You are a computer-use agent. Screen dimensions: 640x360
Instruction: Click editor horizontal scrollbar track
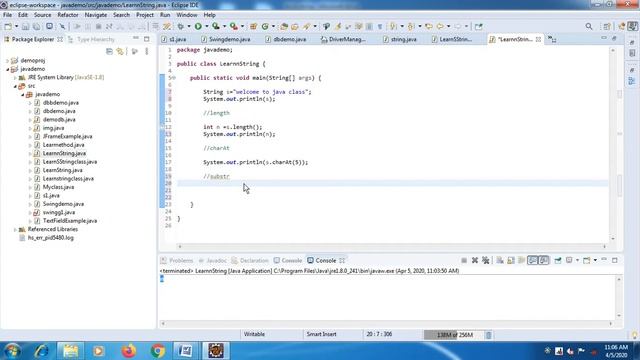(392, 246)
